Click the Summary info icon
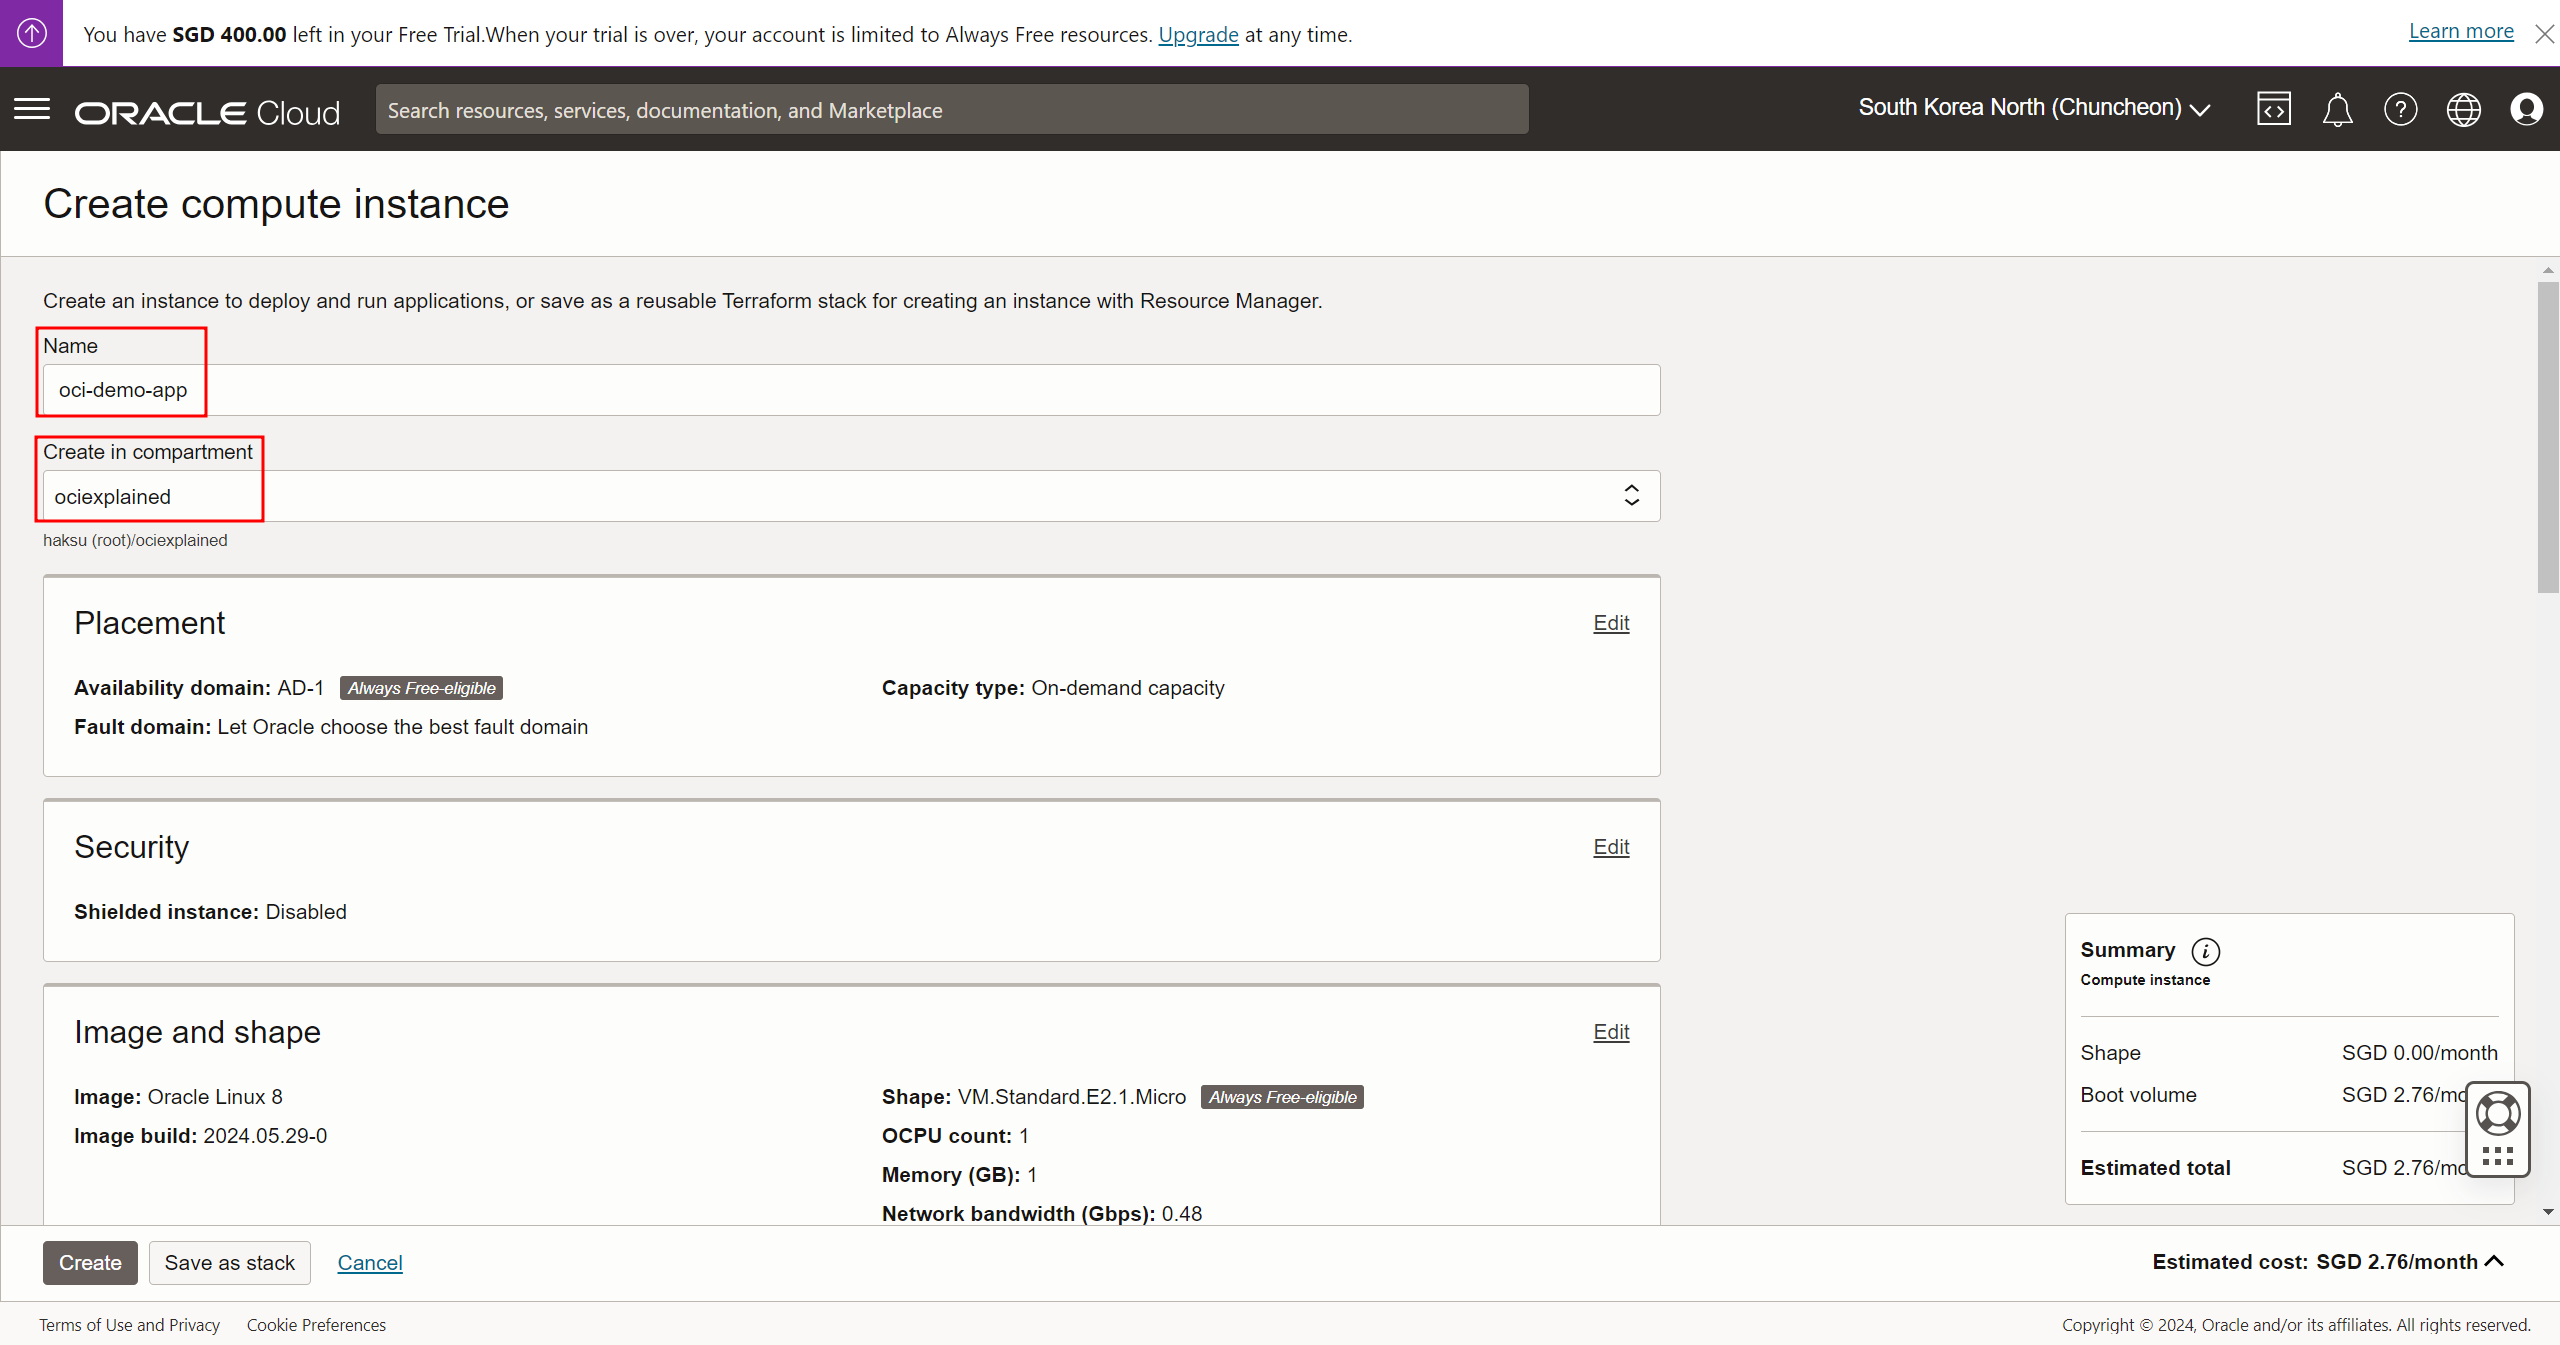Viewport: 2560px width, 1345px height. [x=2205, y=951]
